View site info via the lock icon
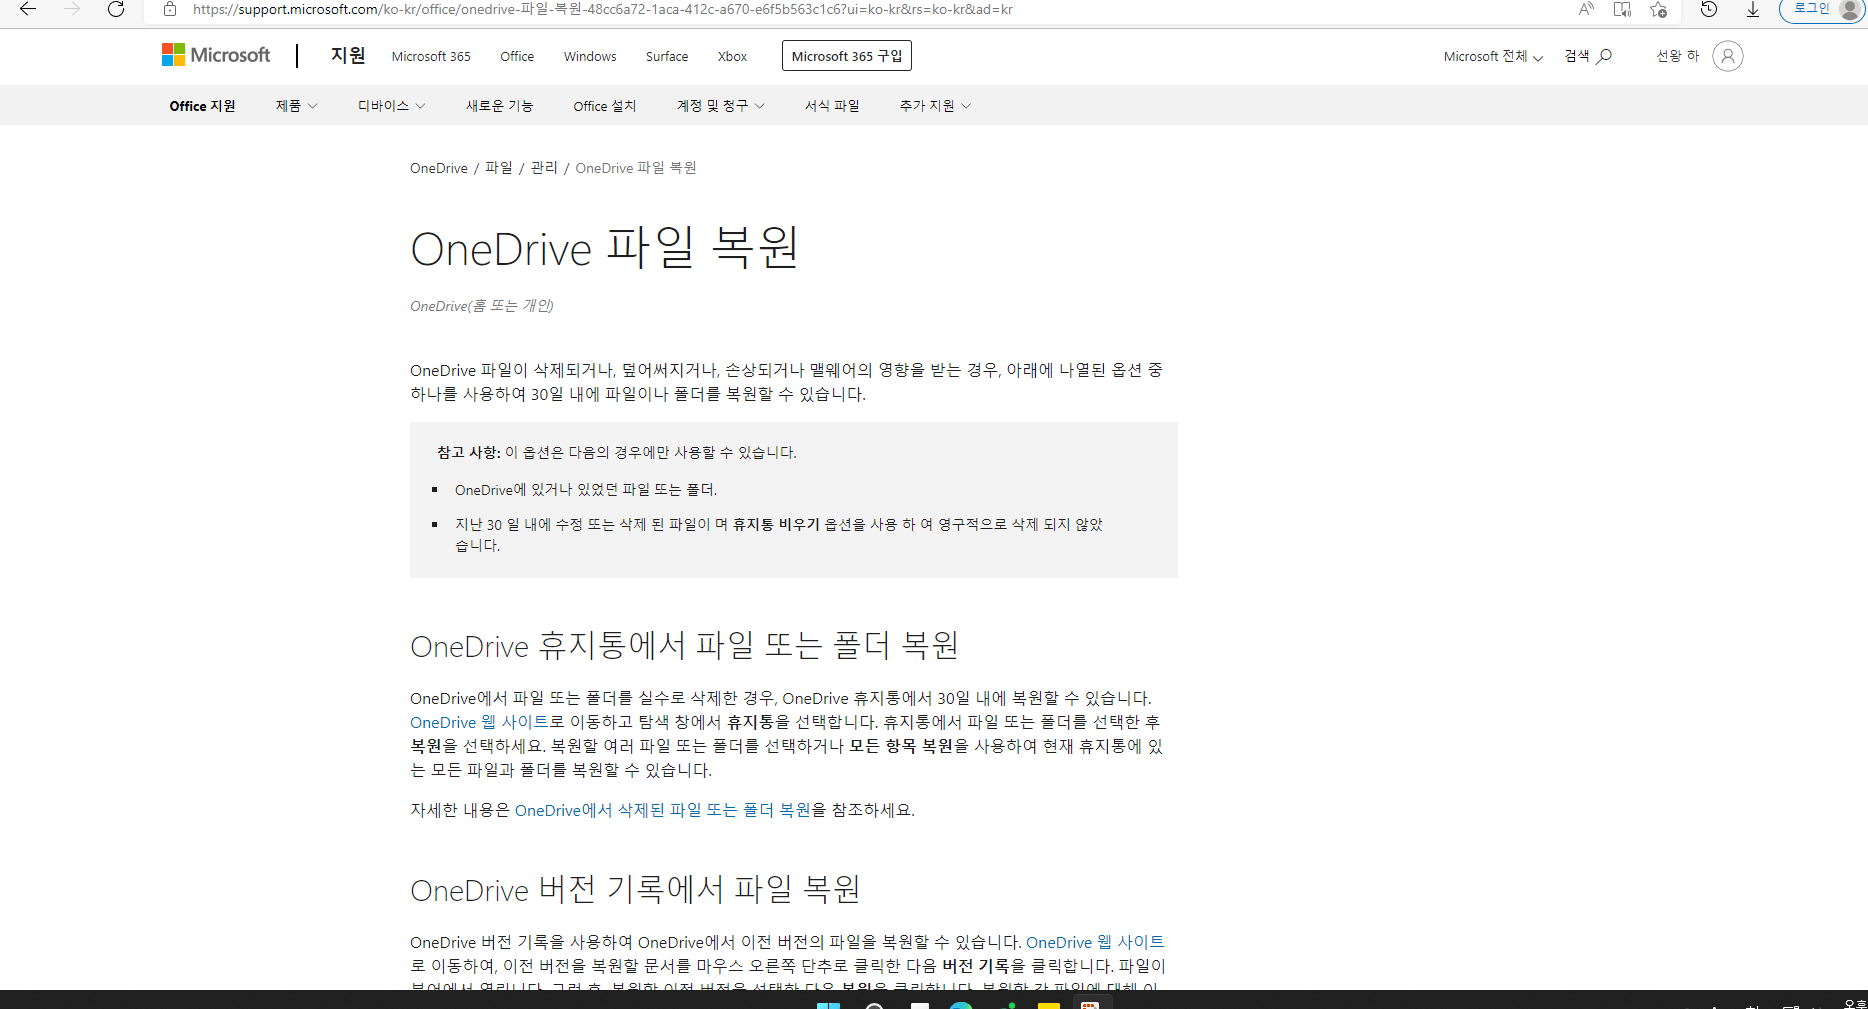Viewport: 1868px width, 1009px height. click(170, 9)
